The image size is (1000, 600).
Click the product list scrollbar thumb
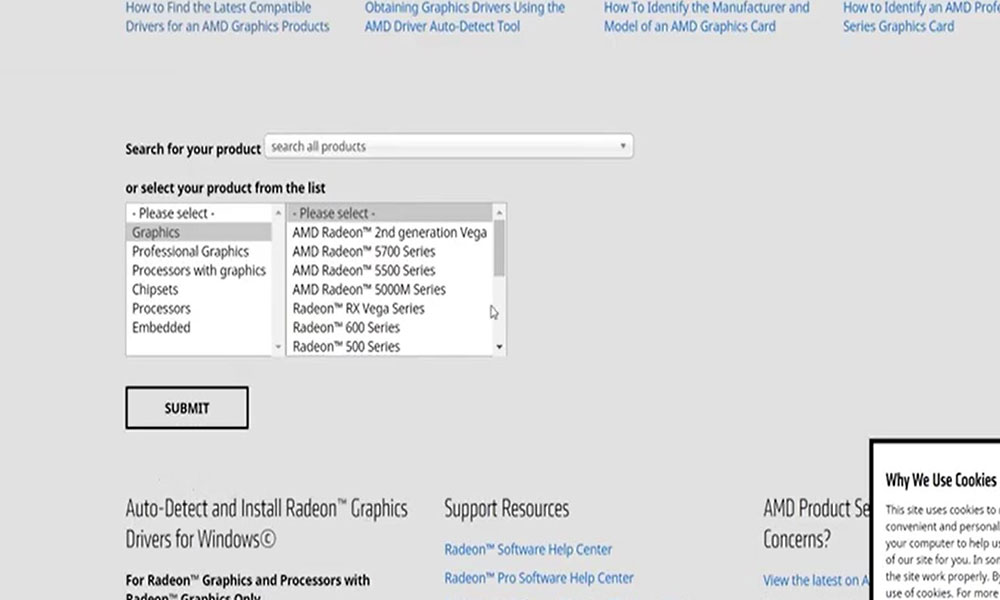coord(499,248)
